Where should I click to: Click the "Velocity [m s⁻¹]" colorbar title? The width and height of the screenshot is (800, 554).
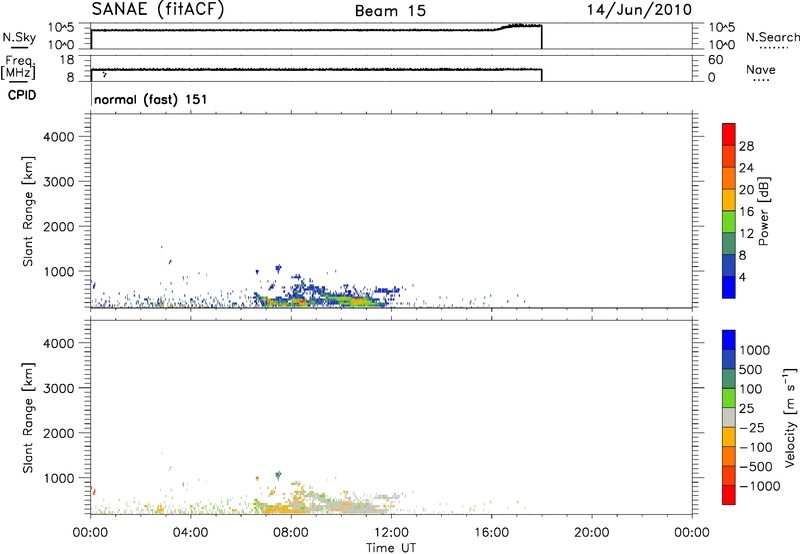click(790, 417)
